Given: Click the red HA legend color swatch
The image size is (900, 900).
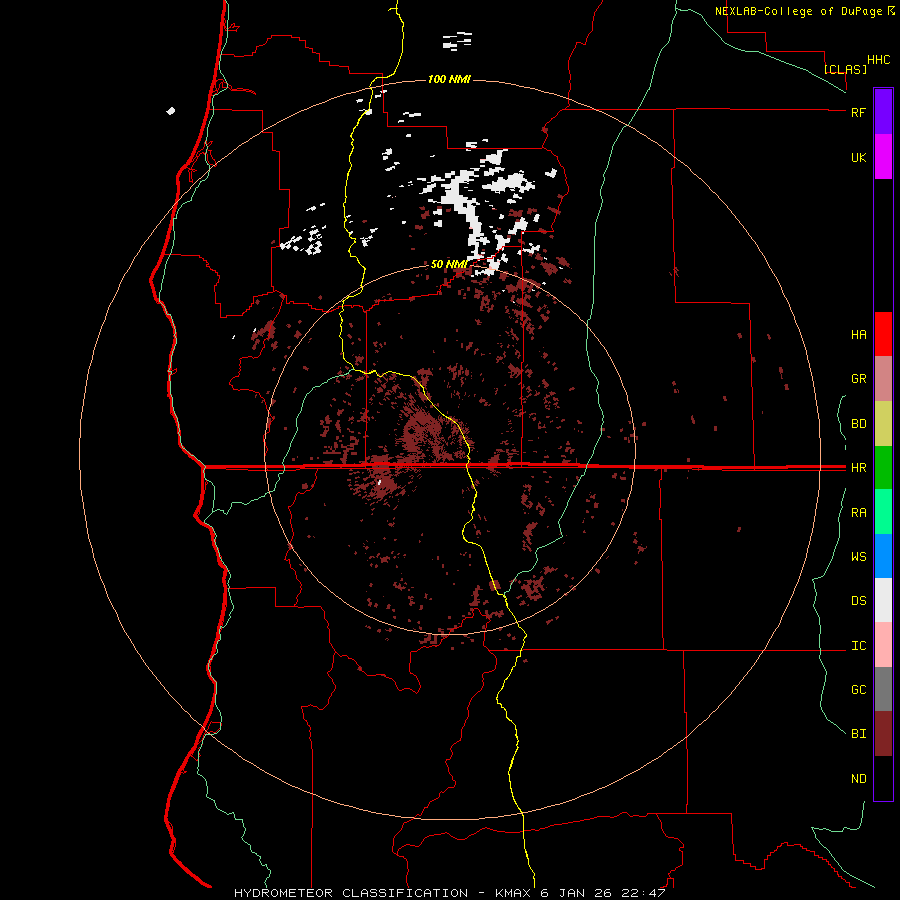Looking at the screenshot, I should coord(883,334).
